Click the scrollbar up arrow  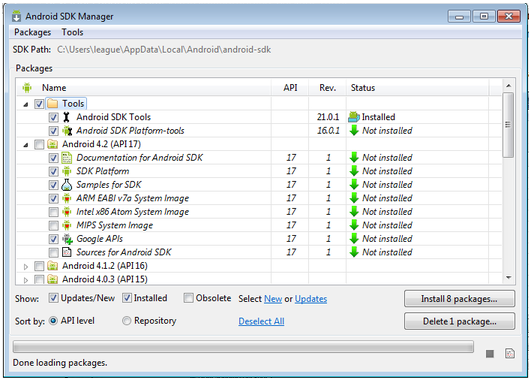coord(508,86)
